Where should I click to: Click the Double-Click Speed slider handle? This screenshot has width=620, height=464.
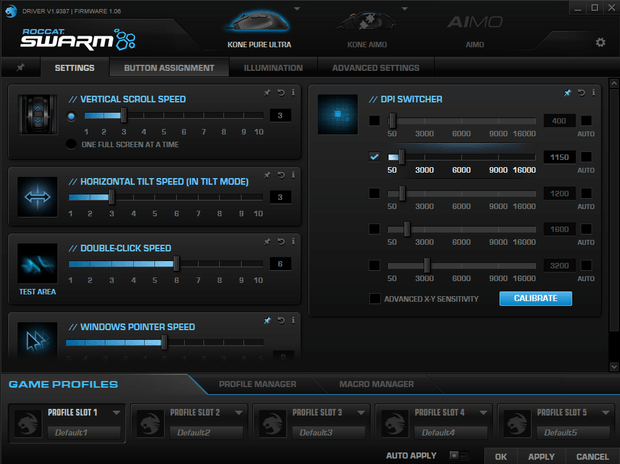pyautogui.click(x=176, y=263)
